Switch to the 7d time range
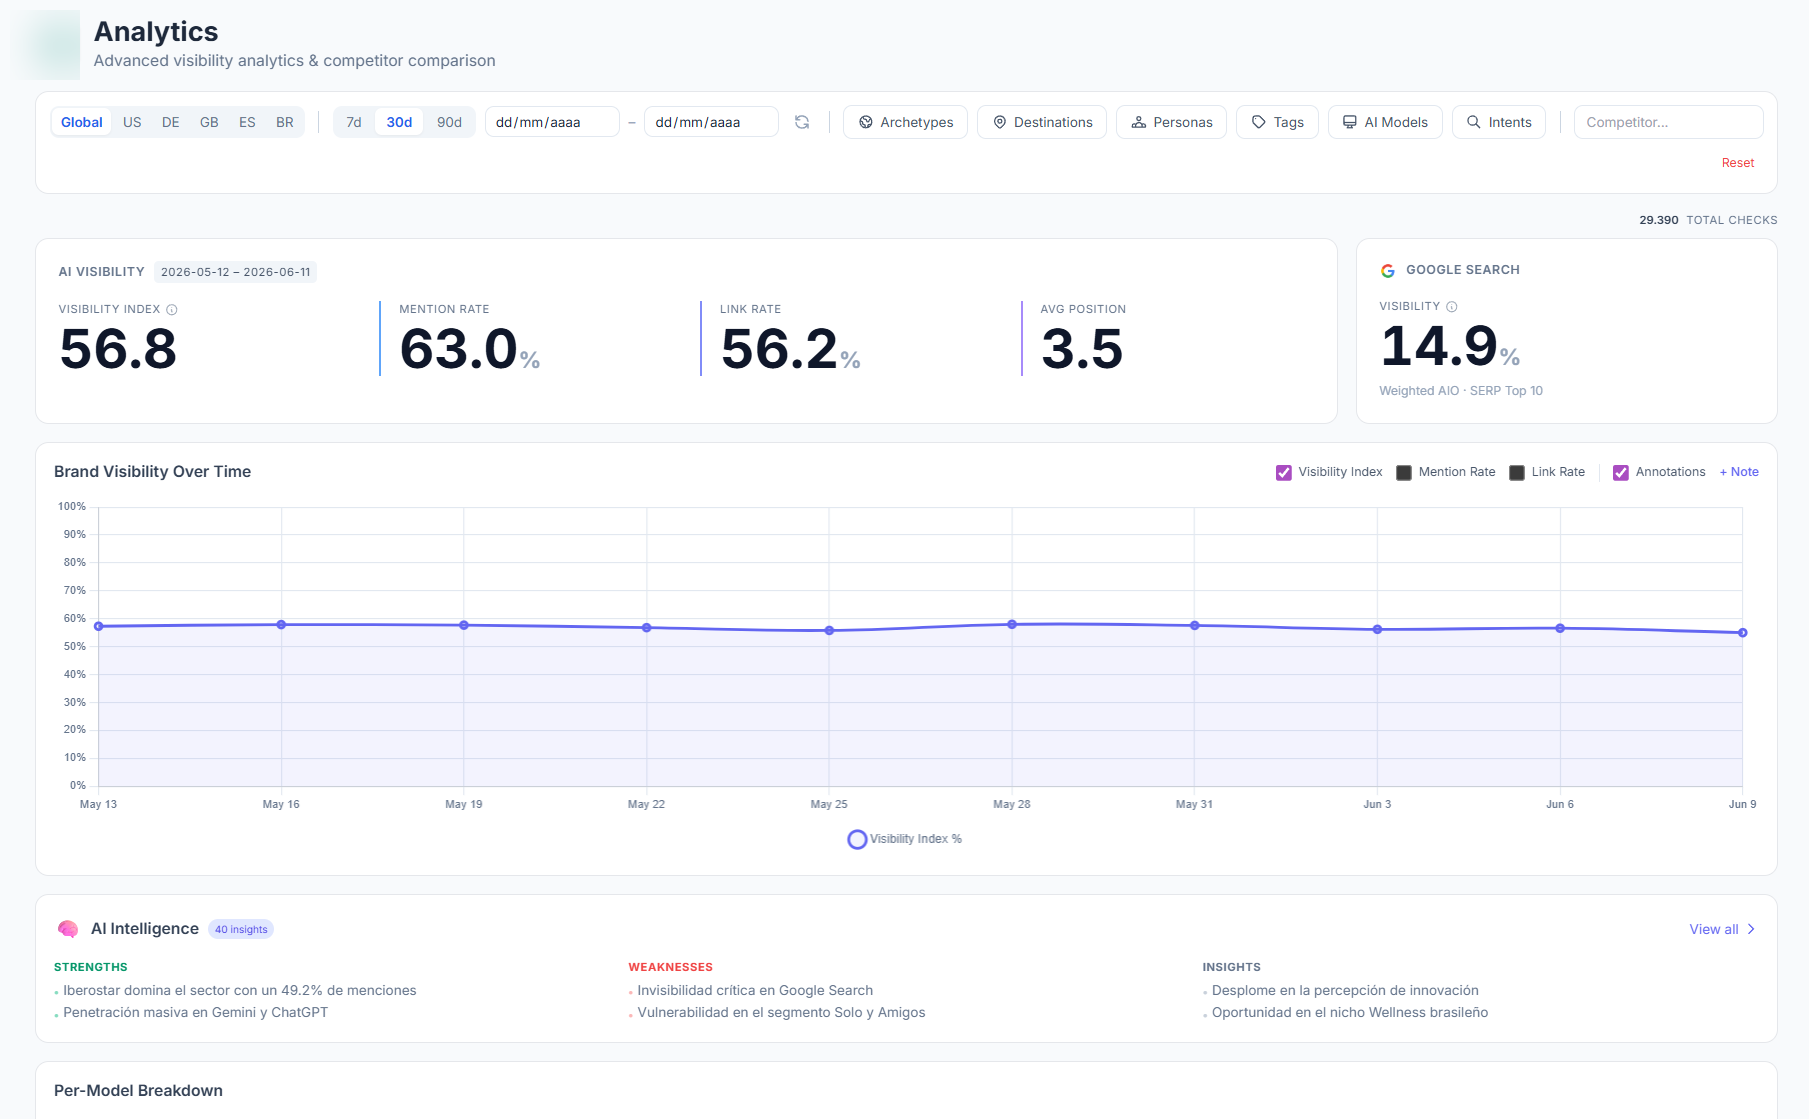Screen dimensions: 1809x1119 (354, 122)
